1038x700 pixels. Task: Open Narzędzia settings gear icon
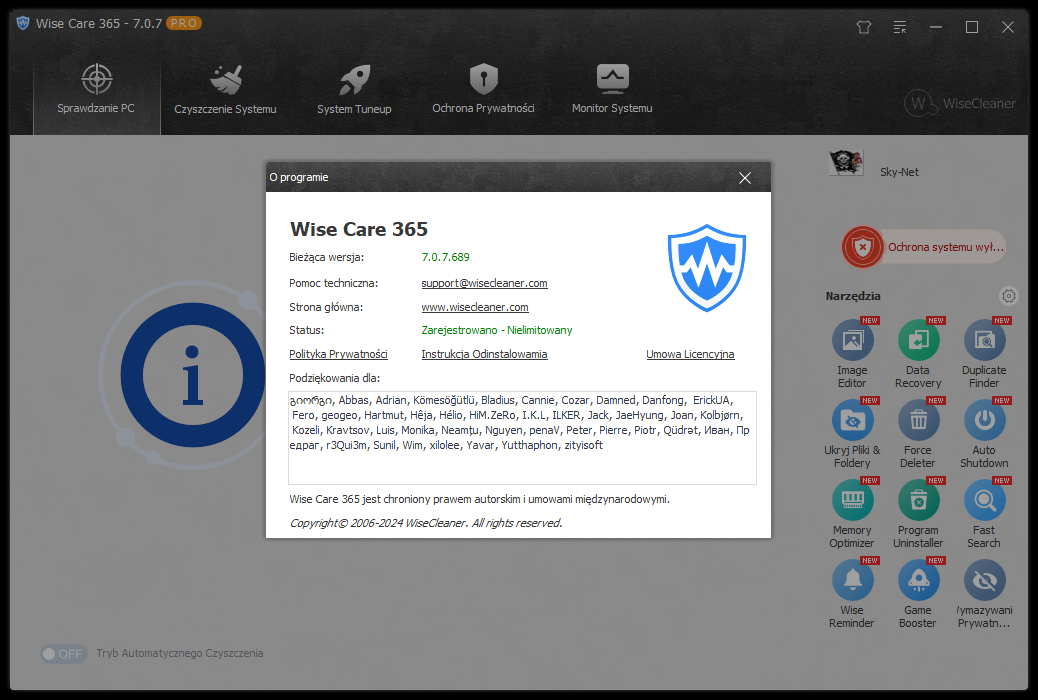click(1008, 296)
